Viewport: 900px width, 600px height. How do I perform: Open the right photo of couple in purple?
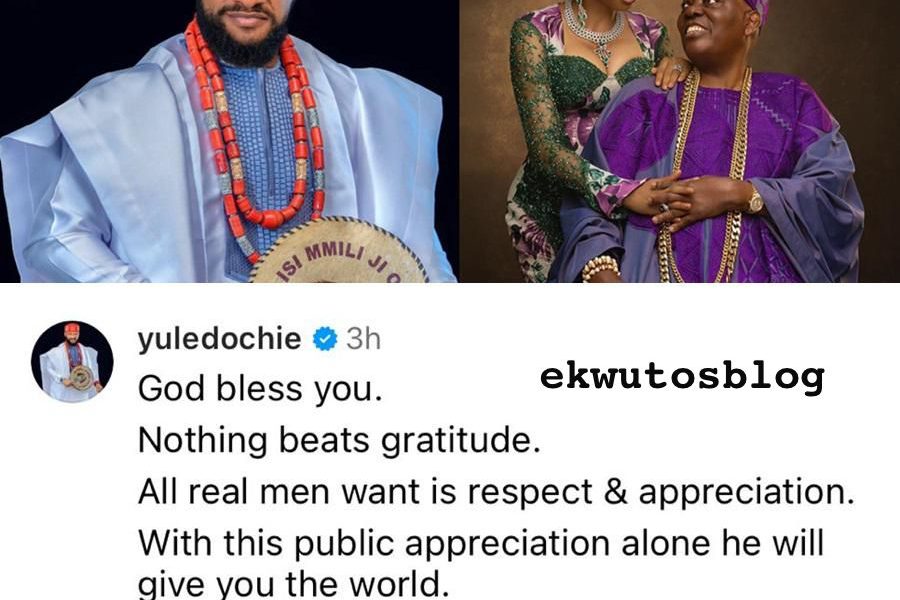(x=680, y=141)
